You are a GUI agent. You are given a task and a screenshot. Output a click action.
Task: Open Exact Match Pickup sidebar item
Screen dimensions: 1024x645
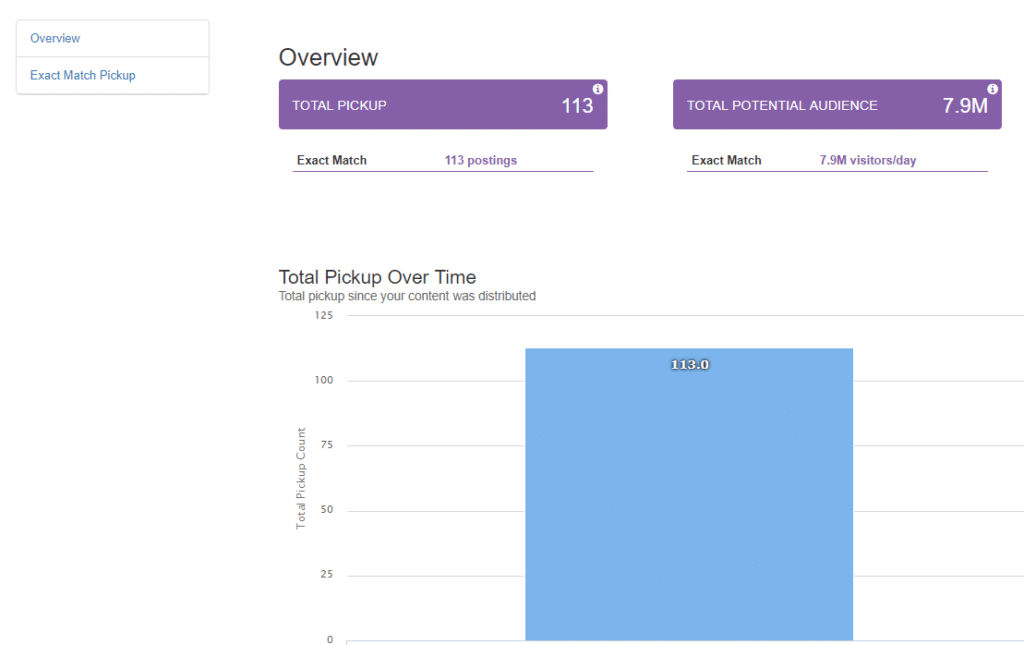coord(82,75)
